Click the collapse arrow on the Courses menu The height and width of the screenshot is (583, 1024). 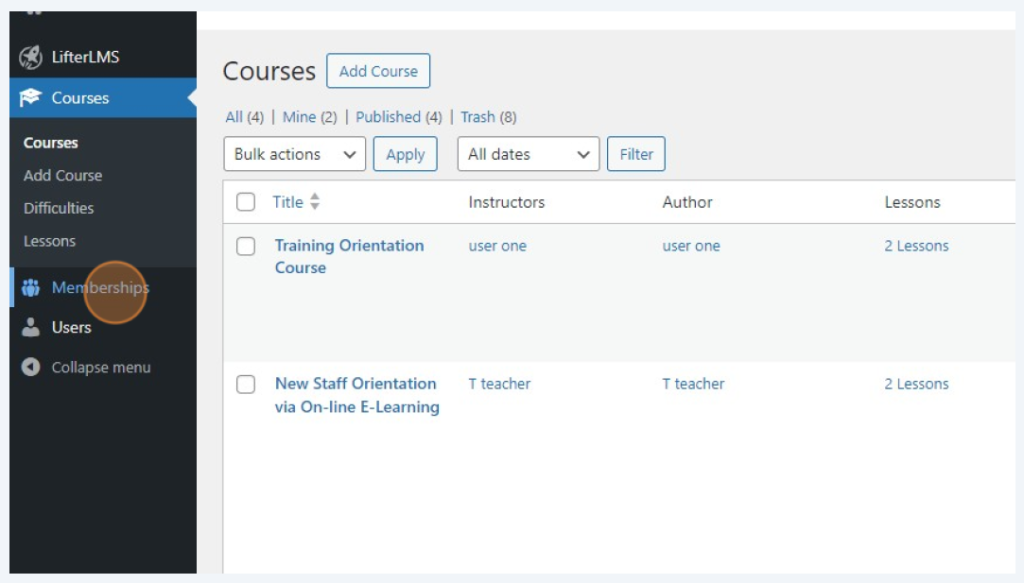[x=188, y=97]
